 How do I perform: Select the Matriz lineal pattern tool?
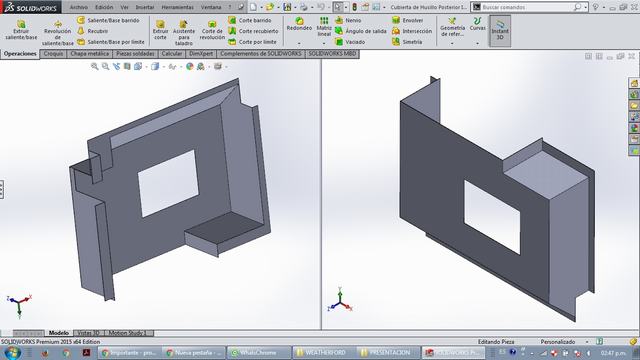tap(324, 27)
